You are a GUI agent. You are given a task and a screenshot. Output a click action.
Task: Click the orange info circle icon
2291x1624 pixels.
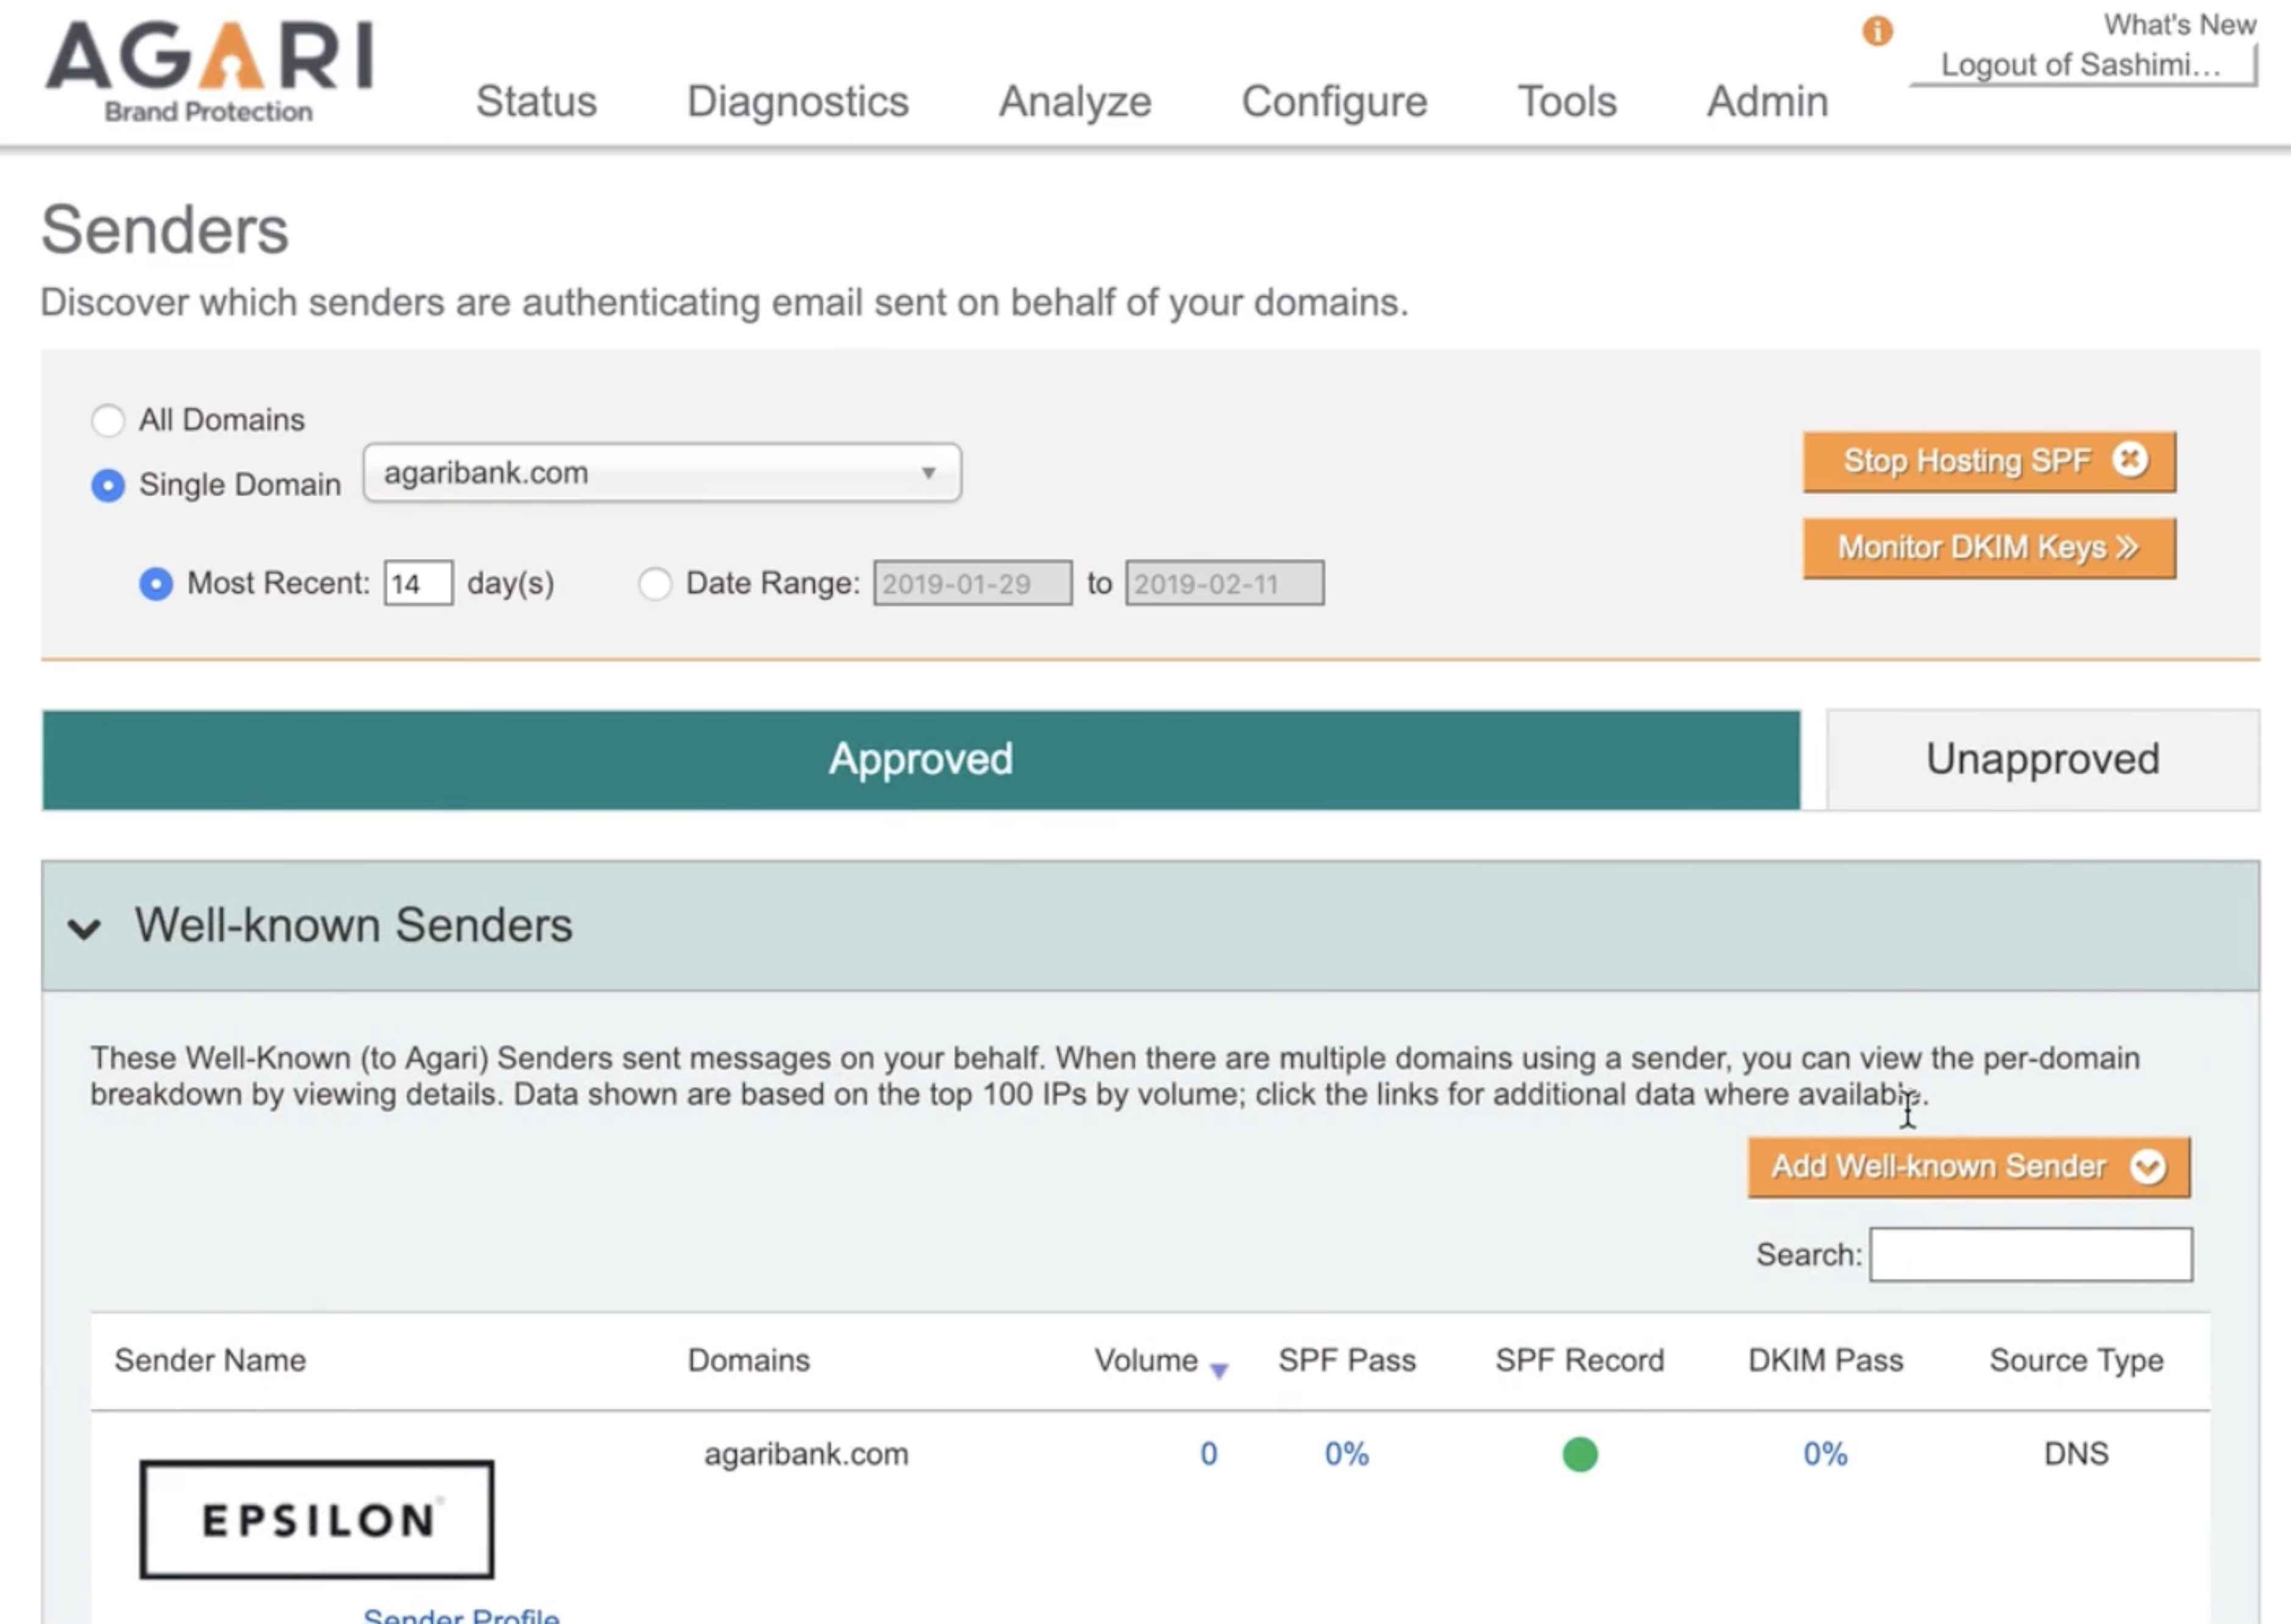coord(1877,31)
